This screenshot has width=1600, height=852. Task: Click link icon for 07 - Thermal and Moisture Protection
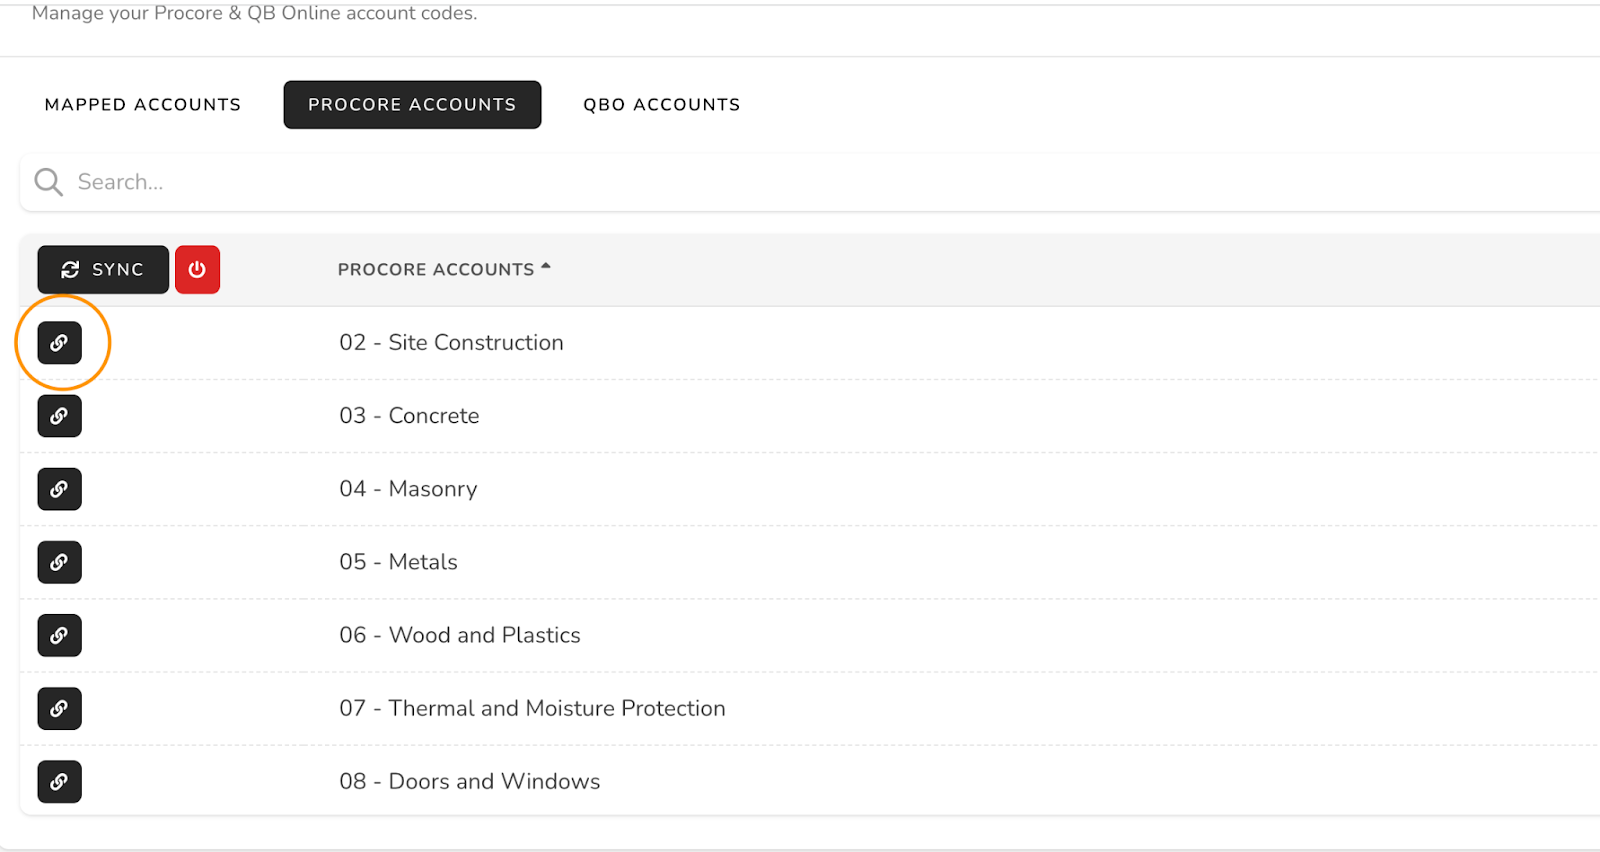(59, 708)
